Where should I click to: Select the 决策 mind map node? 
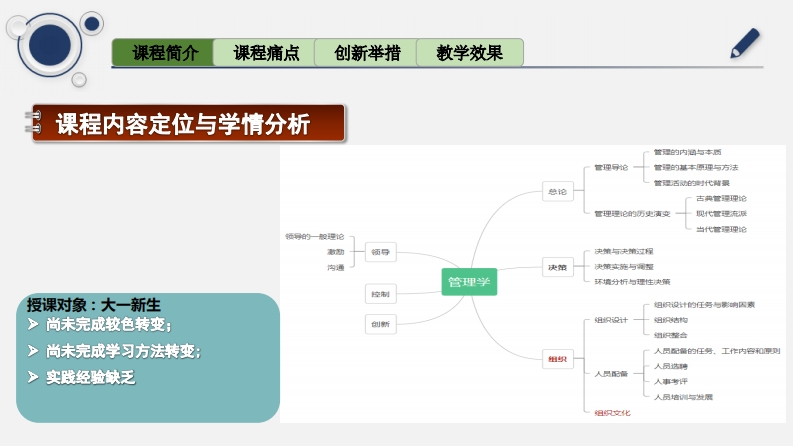tap(557, 267)
